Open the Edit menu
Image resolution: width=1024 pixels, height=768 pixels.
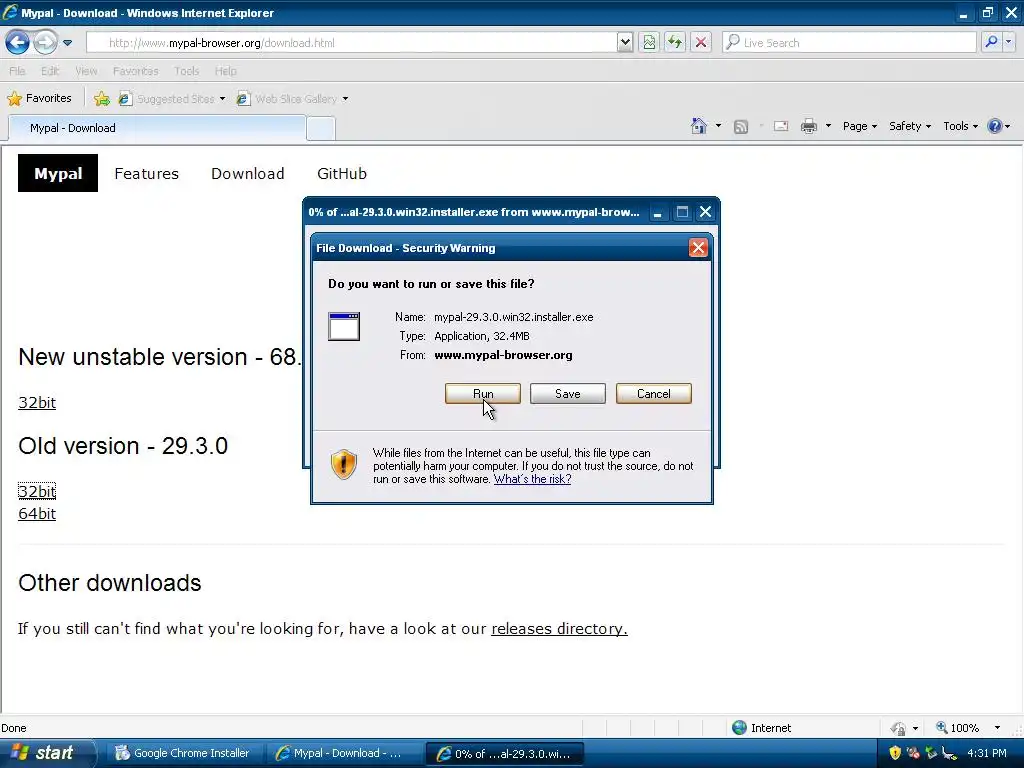point(50,71)
